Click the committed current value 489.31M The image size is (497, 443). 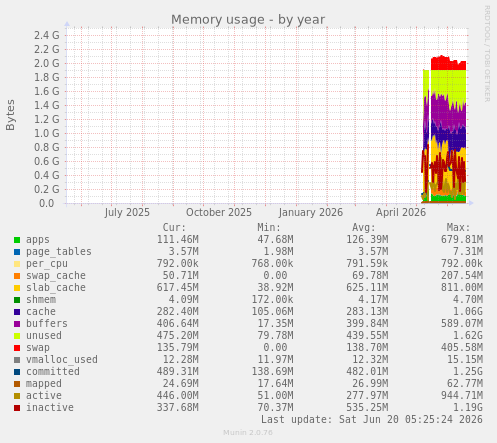click(178, 372)
